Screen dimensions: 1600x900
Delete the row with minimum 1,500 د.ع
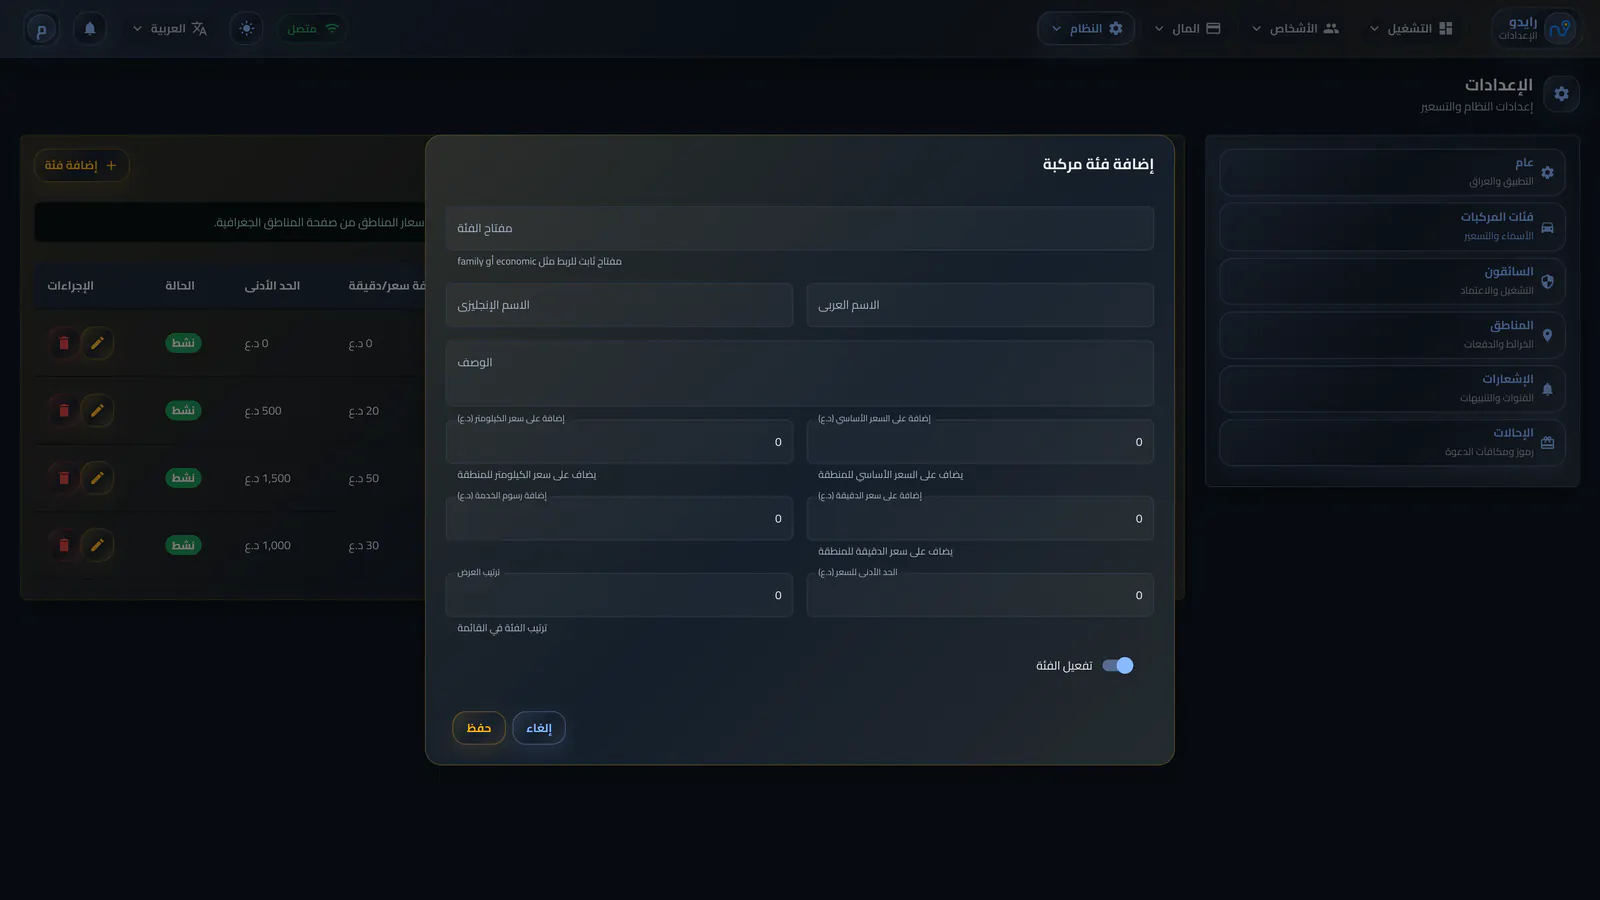click(64, 478)
